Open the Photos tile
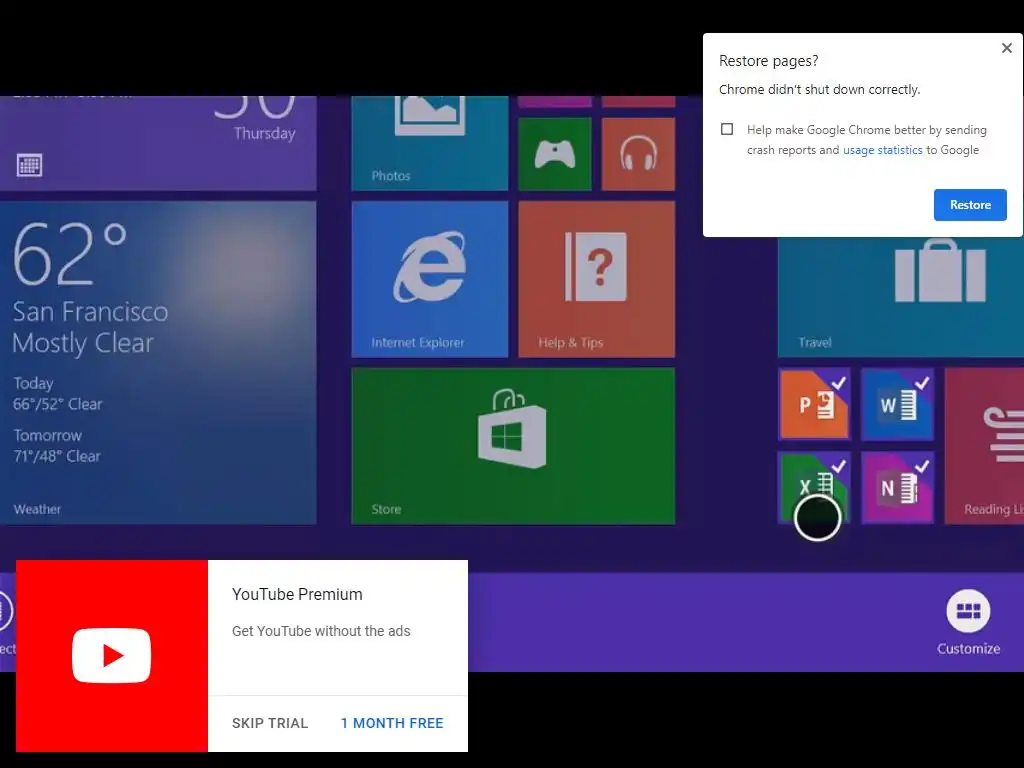 430,143
